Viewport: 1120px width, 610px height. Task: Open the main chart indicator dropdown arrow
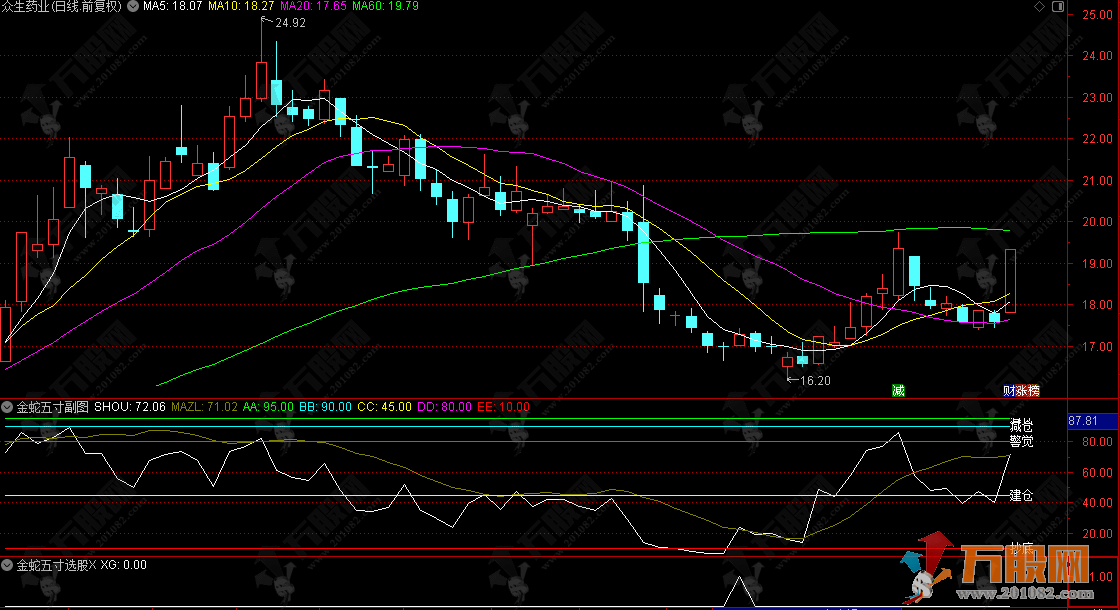click(133, 6)
